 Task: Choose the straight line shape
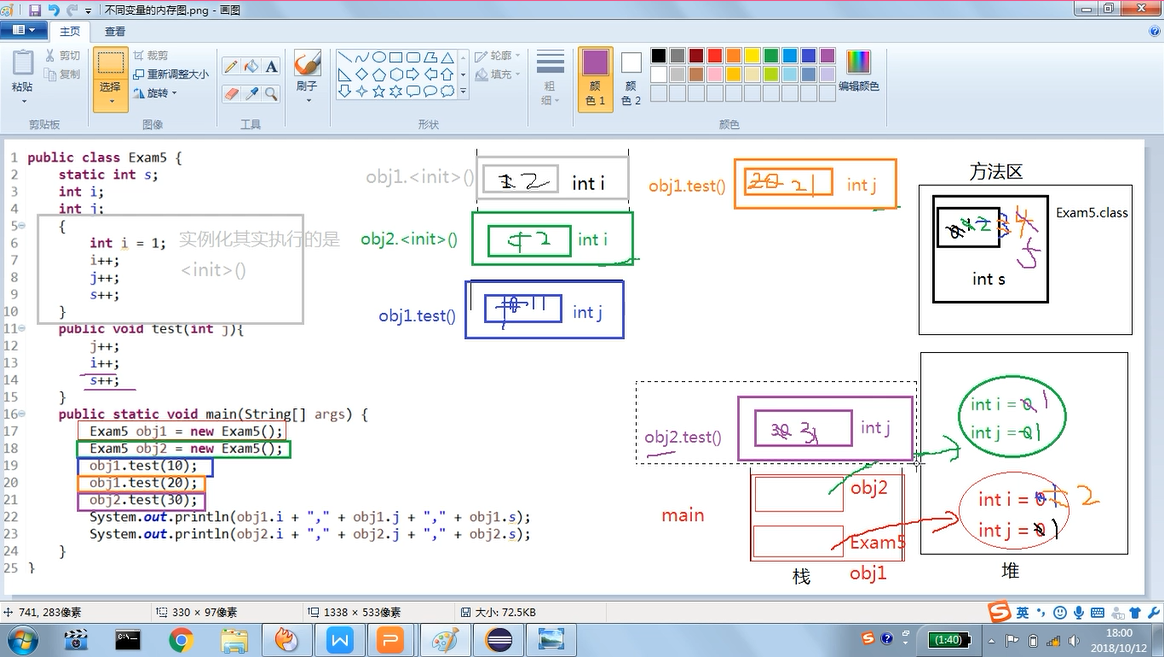click(x=344, y=57)
